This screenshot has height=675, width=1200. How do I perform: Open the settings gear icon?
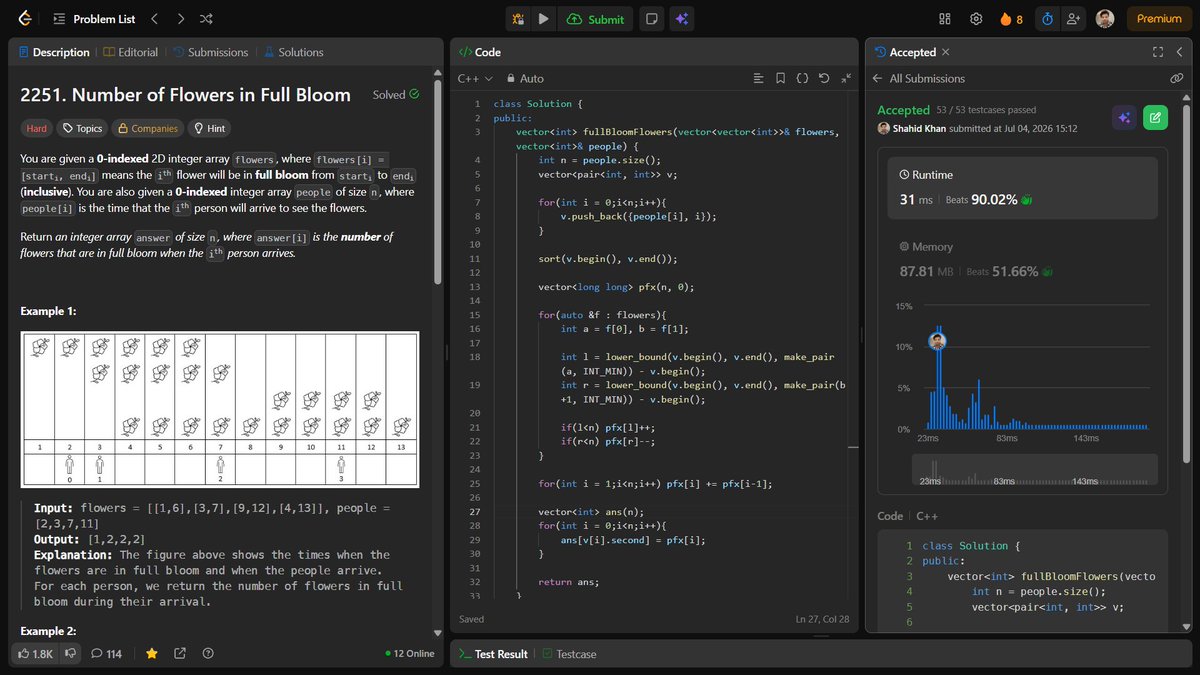click(976, 18)
